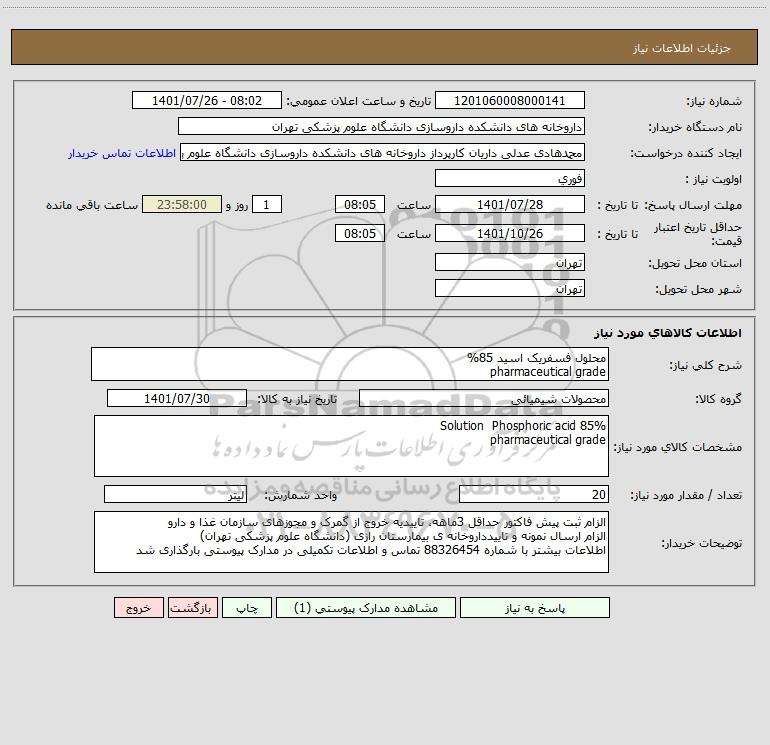Viewport: 770px width, 745px height.
Task: Click the priority field 'فوری'
Action: [510, 178]
